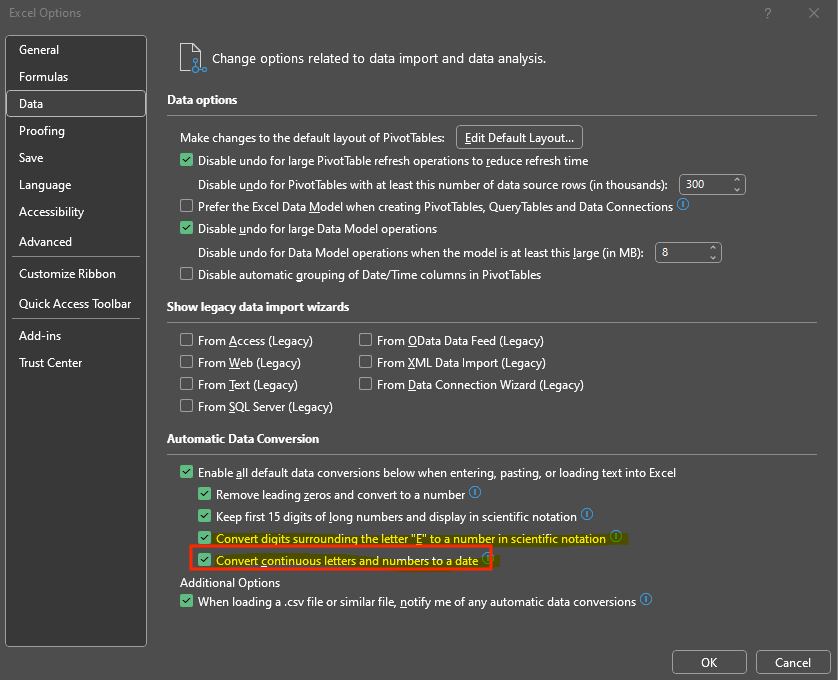The height and width of the screenshot is (680, 838).
Task: Click info icon beside scientific notation option
Action: [x=616, y=536]
